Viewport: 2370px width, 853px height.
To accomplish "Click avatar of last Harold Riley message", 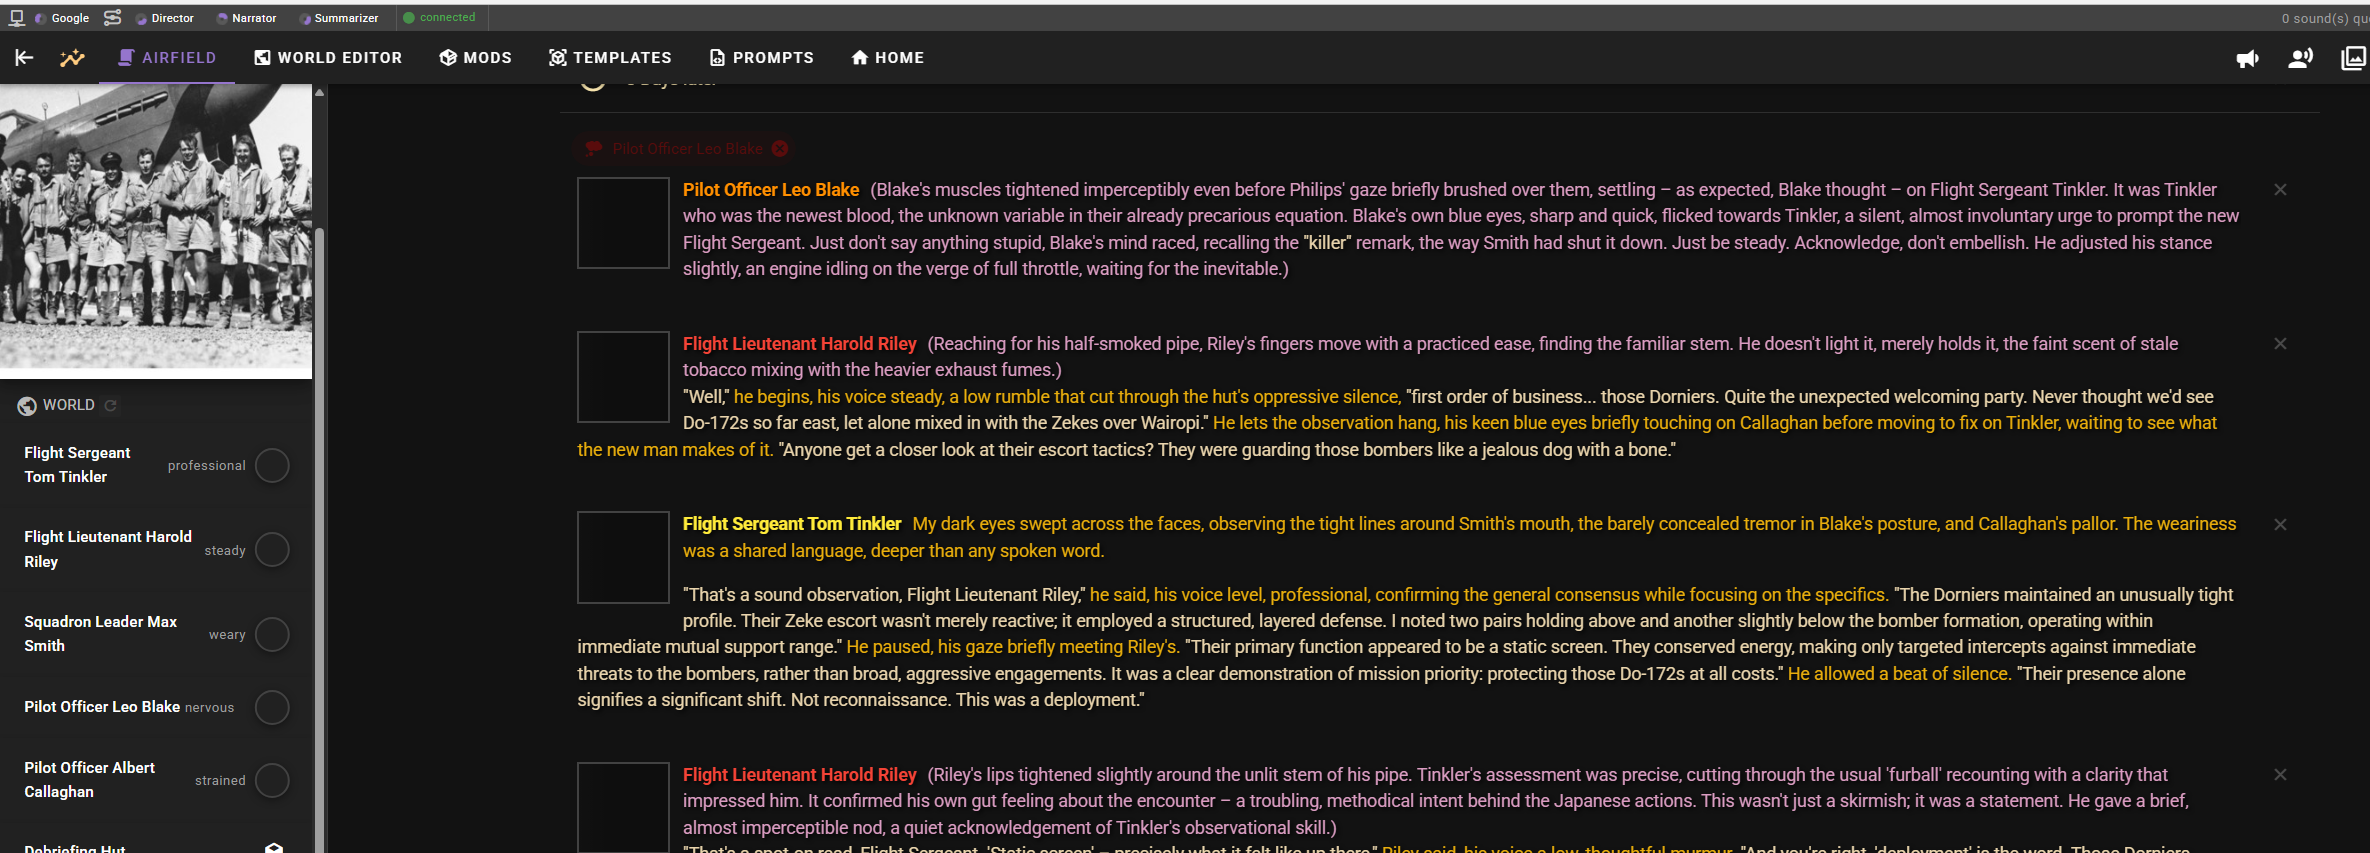I will tap(623, 807).
